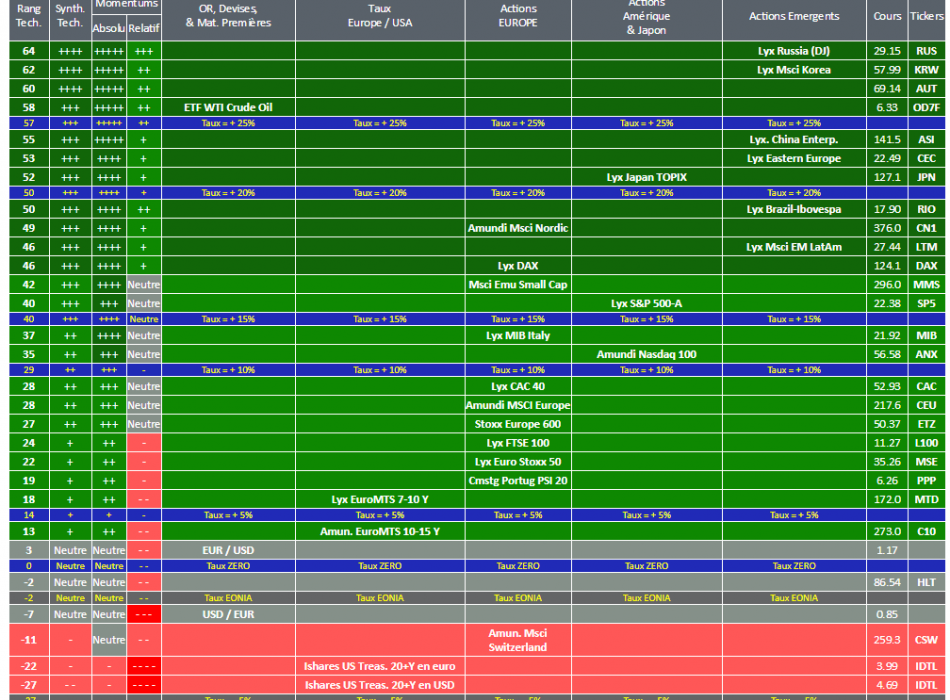The width and height of the screenshot is (950, 700).
Task: Click 'Ishares US Treas. 20+Y en euro'
Action: click(379, 666)
